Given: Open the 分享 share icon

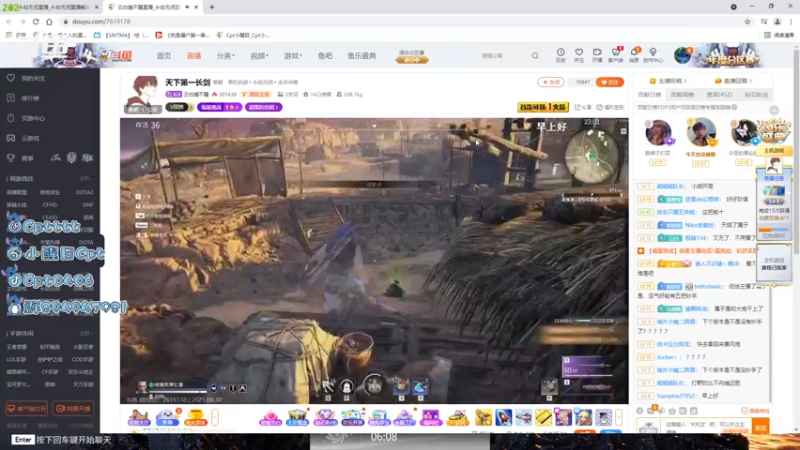Looking at the screenshot, I should (x=583, y=107).
